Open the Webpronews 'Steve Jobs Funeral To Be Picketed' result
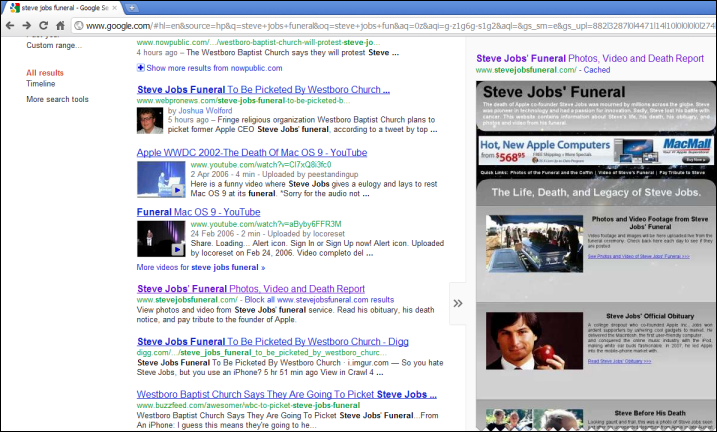 (263, 90)
